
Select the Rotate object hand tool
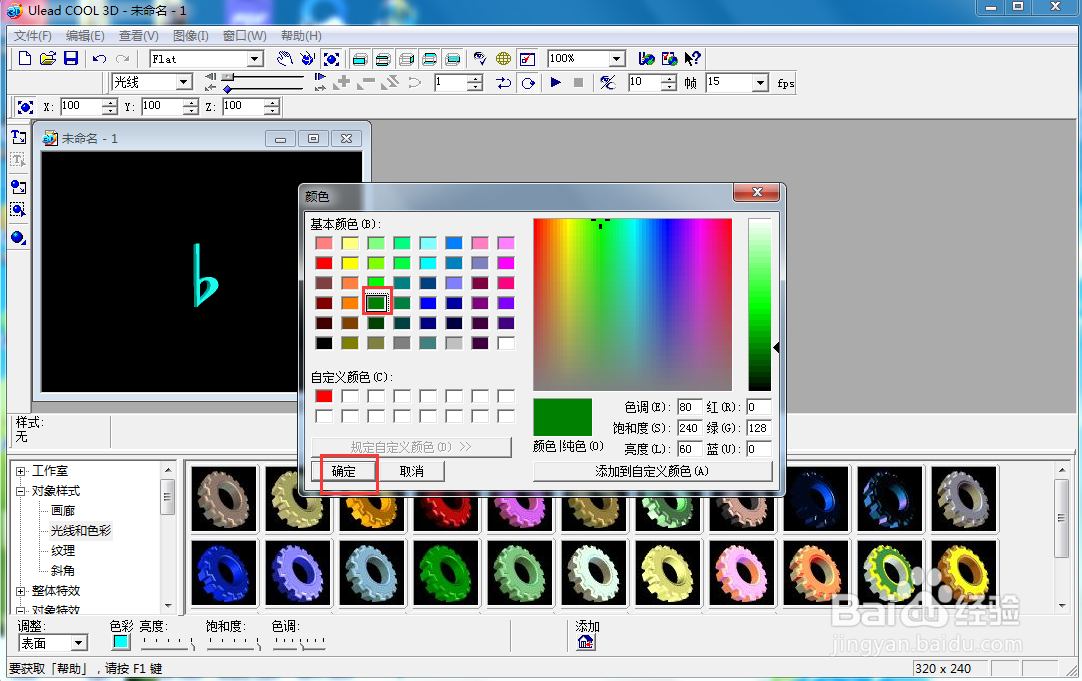308,59
